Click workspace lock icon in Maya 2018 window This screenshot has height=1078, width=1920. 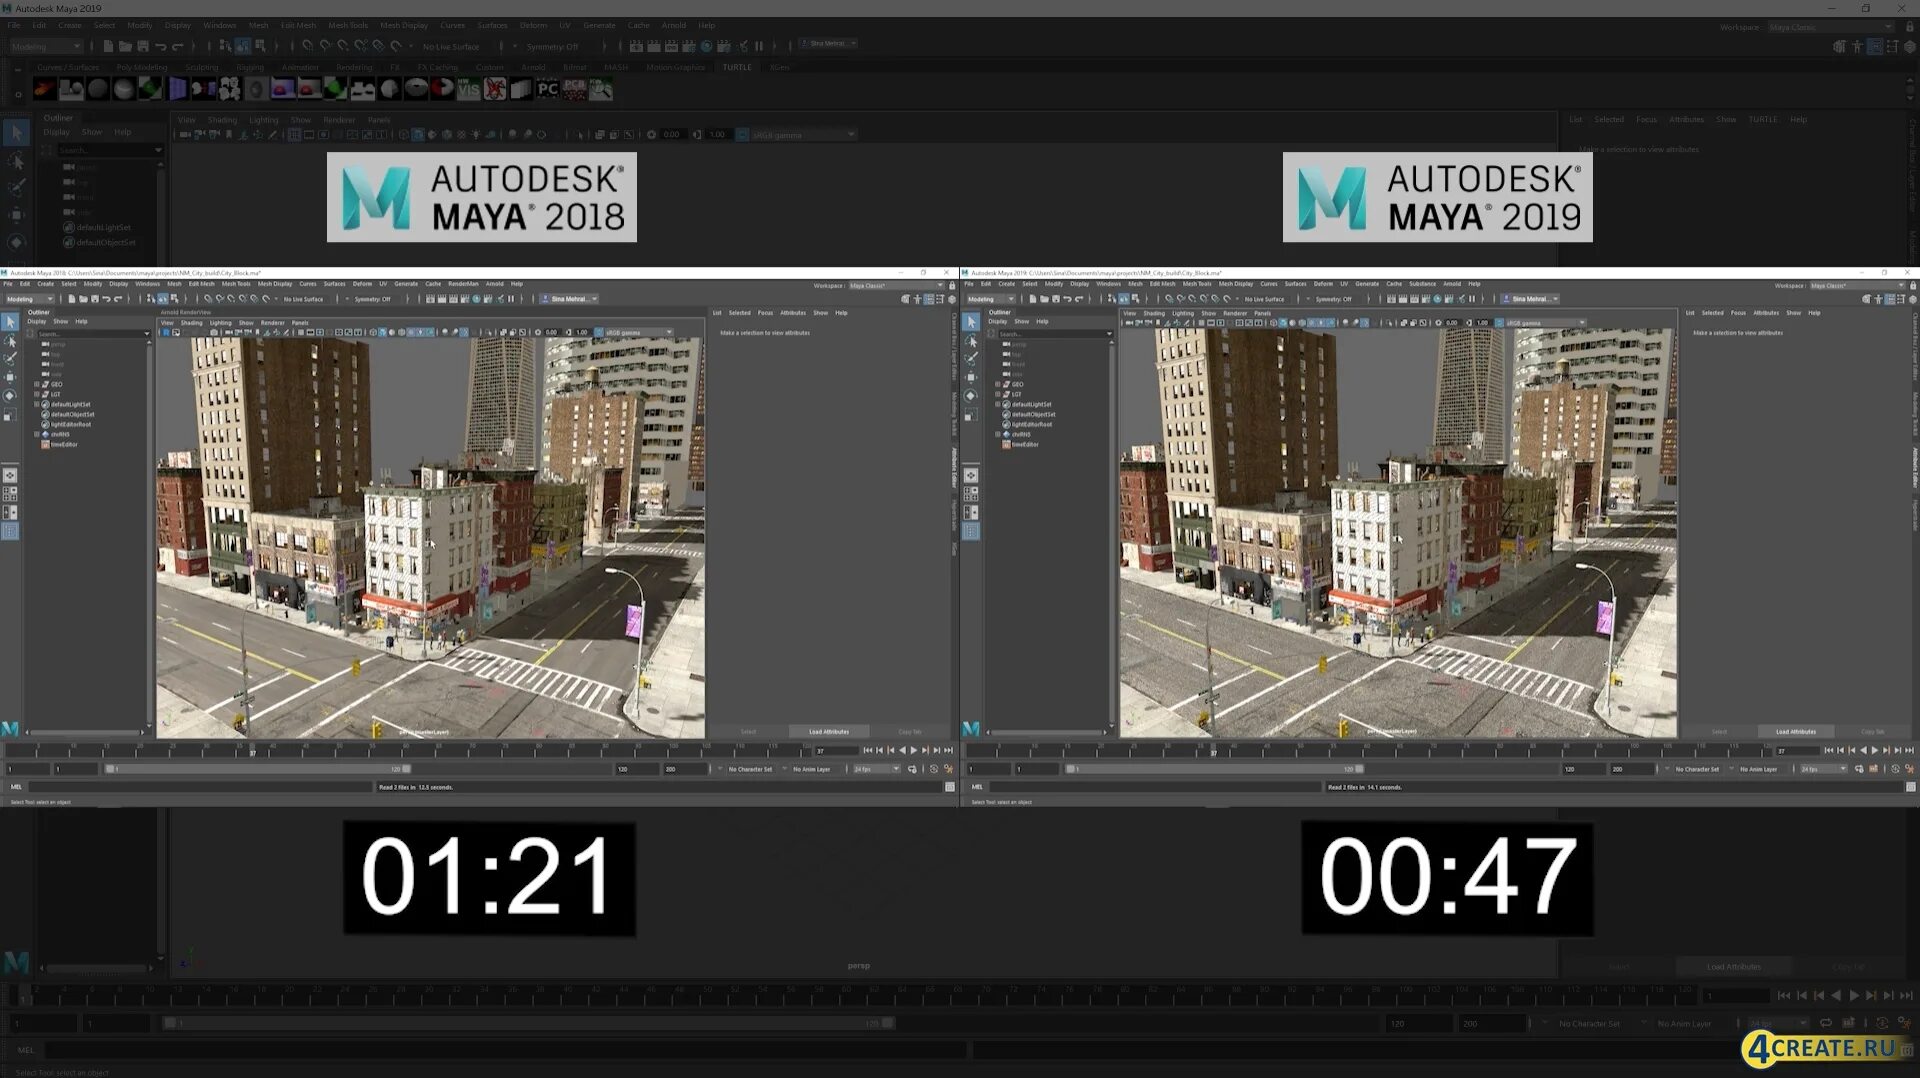coord(951,286)
